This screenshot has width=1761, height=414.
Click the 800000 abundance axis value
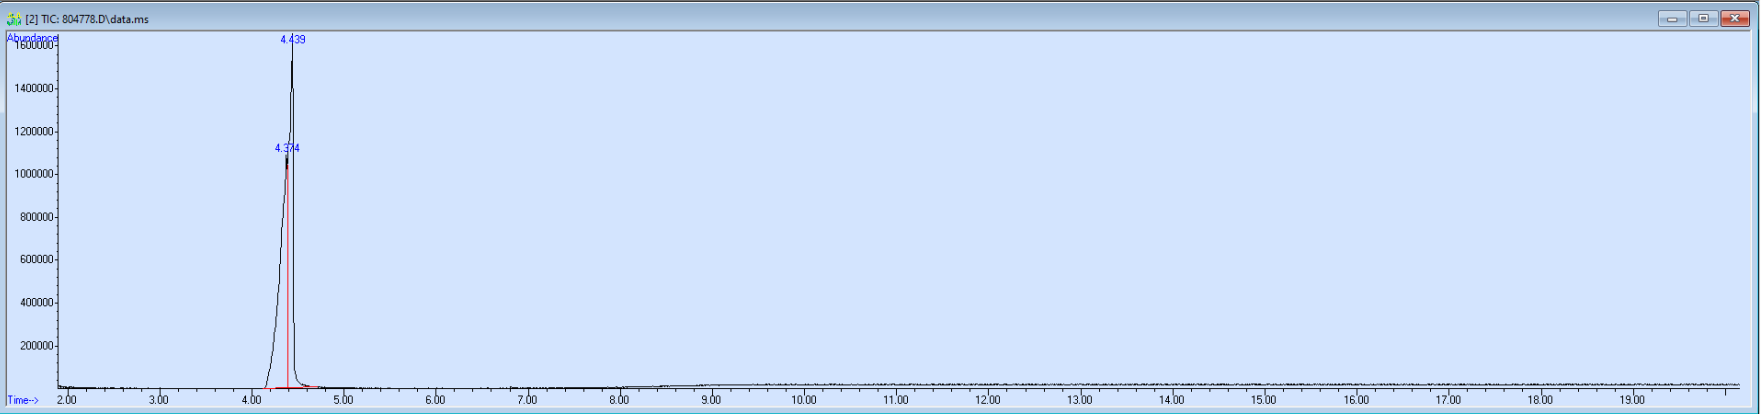pyautogui.click(x=37, y=218)
